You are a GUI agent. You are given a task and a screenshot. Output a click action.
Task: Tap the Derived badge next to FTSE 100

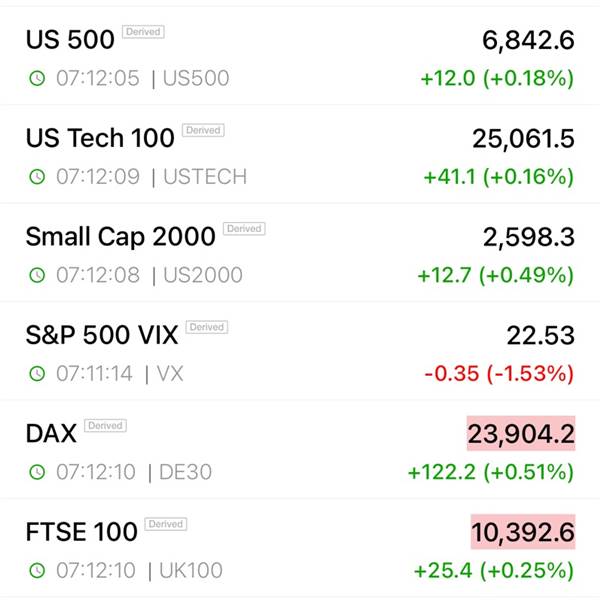[166, 524]
